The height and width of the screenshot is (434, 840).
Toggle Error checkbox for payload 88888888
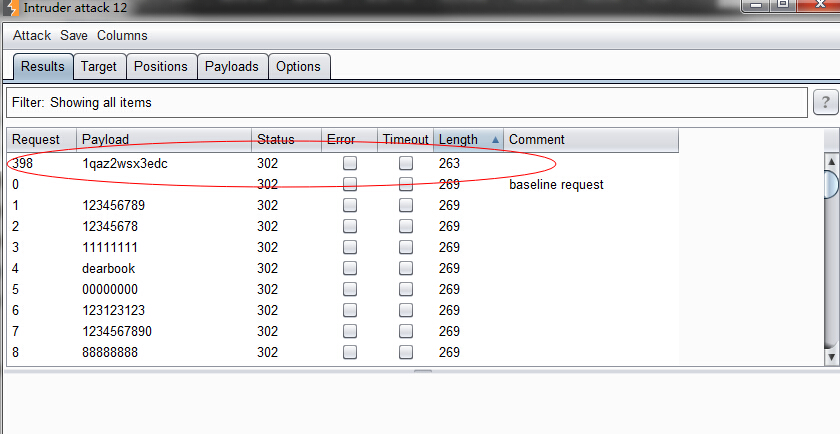350,352
